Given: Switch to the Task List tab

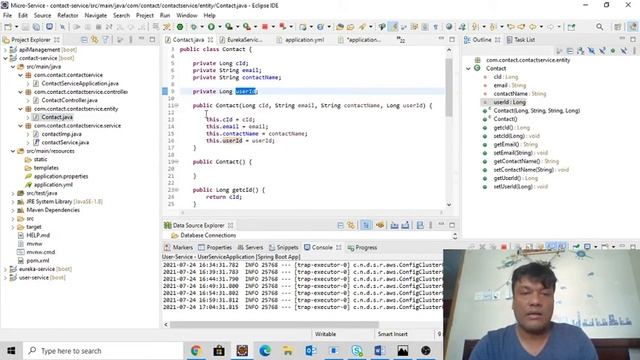Looking at the screenshot, I should pos(520,40).
